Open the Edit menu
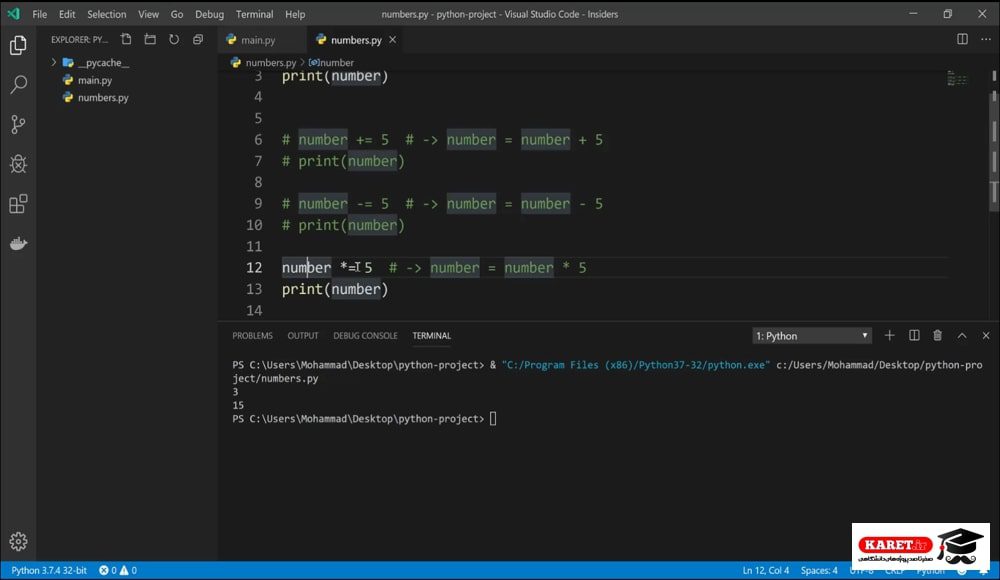 [67, 14]
